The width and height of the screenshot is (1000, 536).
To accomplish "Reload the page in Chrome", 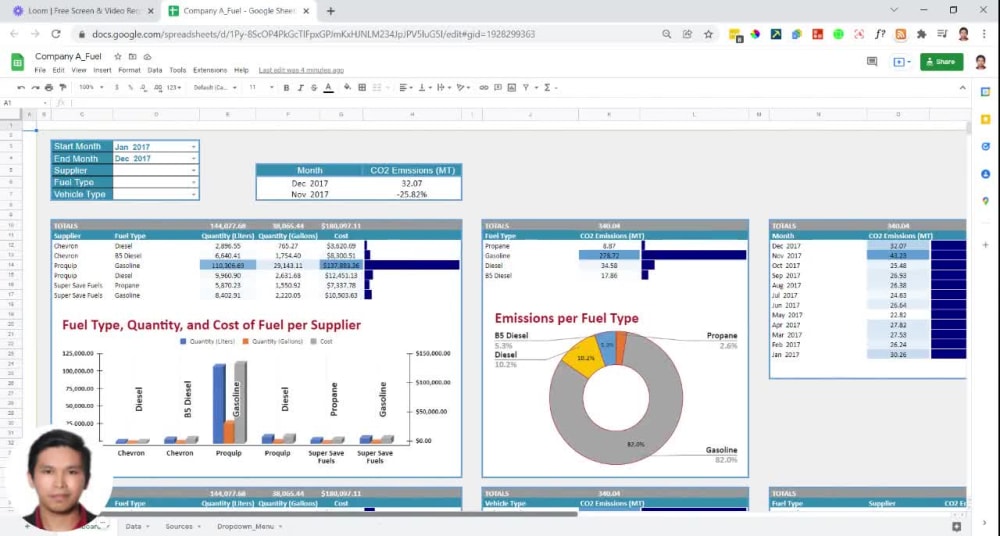I will [x=56, y=34].
